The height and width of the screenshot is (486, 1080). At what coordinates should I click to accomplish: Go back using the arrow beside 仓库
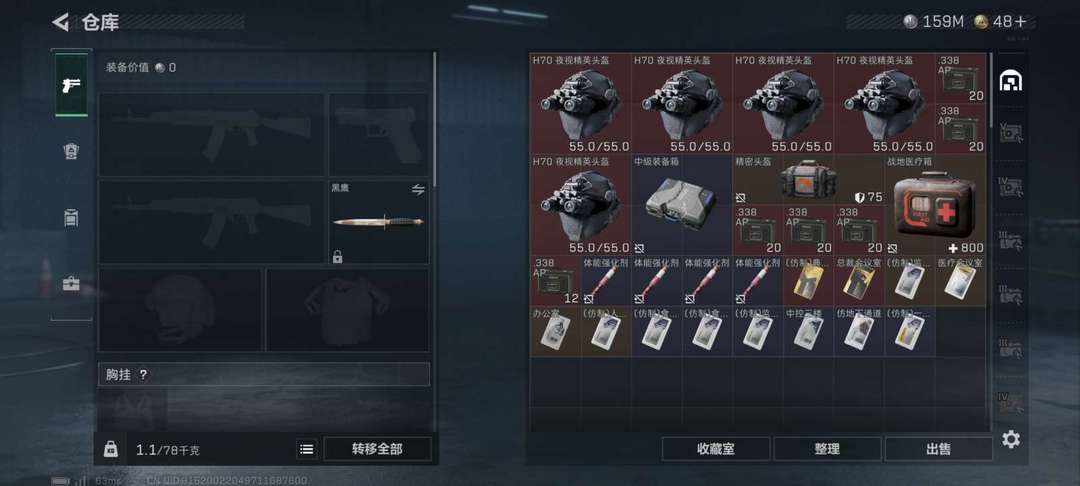60,22
